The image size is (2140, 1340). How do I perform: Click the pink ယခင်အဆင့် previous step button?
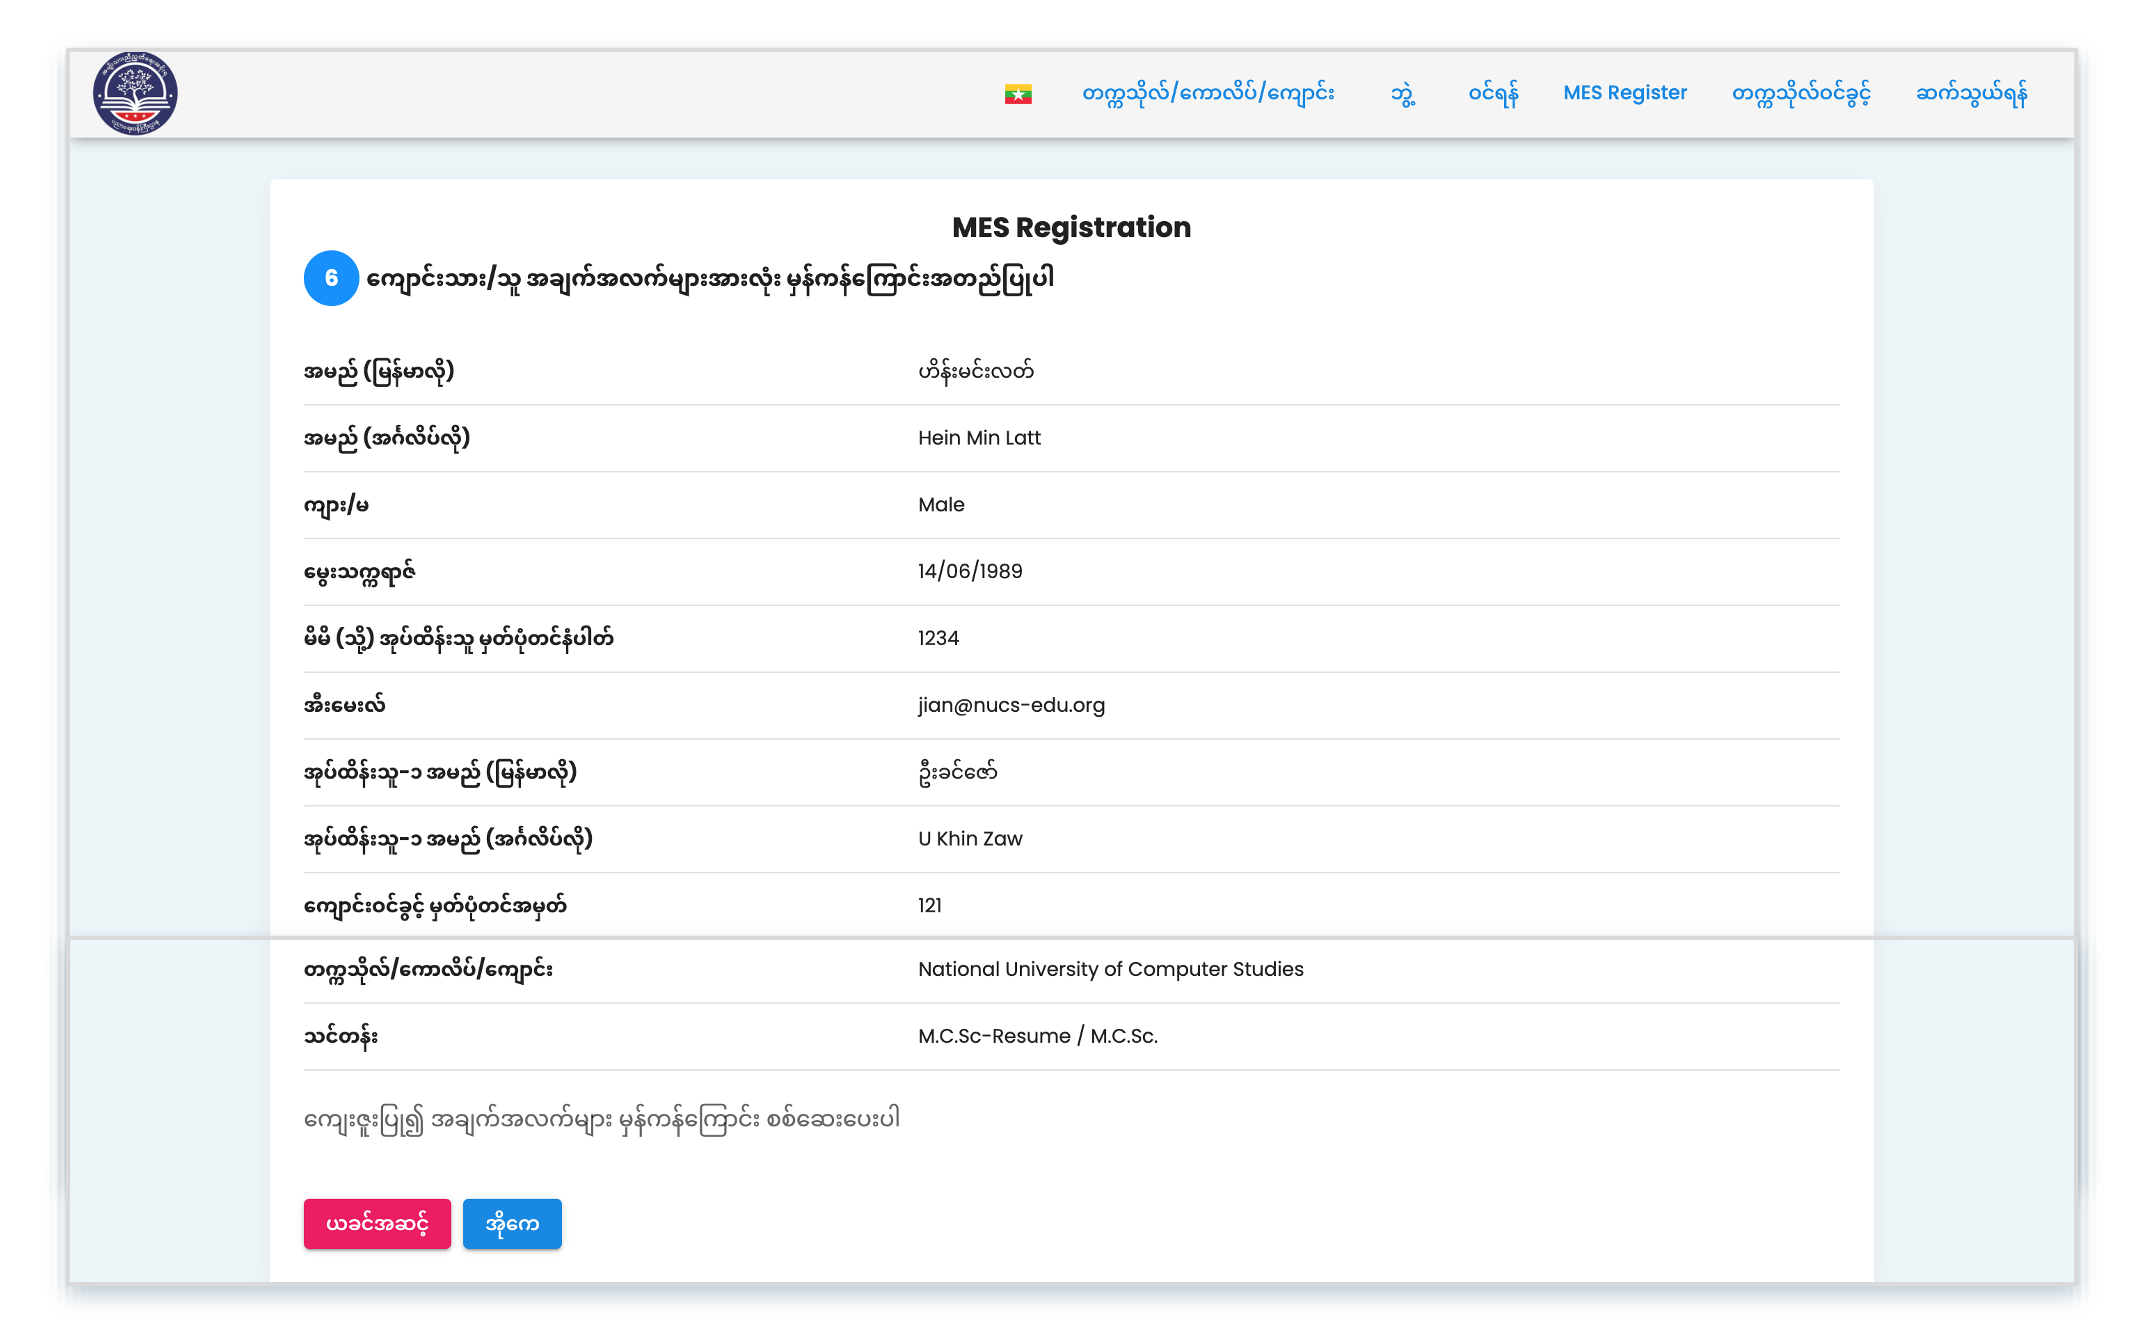coord(377,1224)
